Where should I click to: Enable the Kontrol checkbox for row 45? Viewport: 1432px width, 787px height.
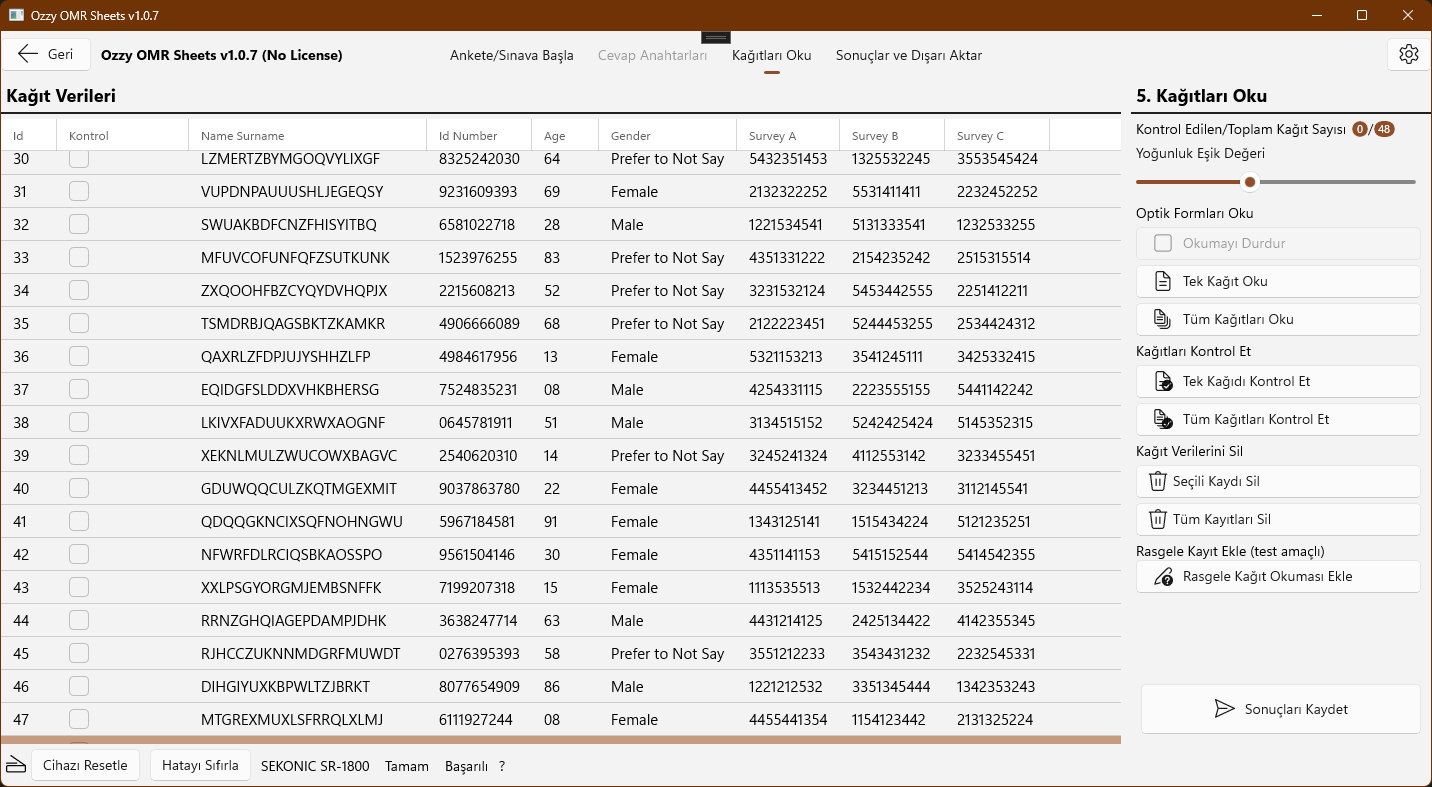click(x=79, y=653)
